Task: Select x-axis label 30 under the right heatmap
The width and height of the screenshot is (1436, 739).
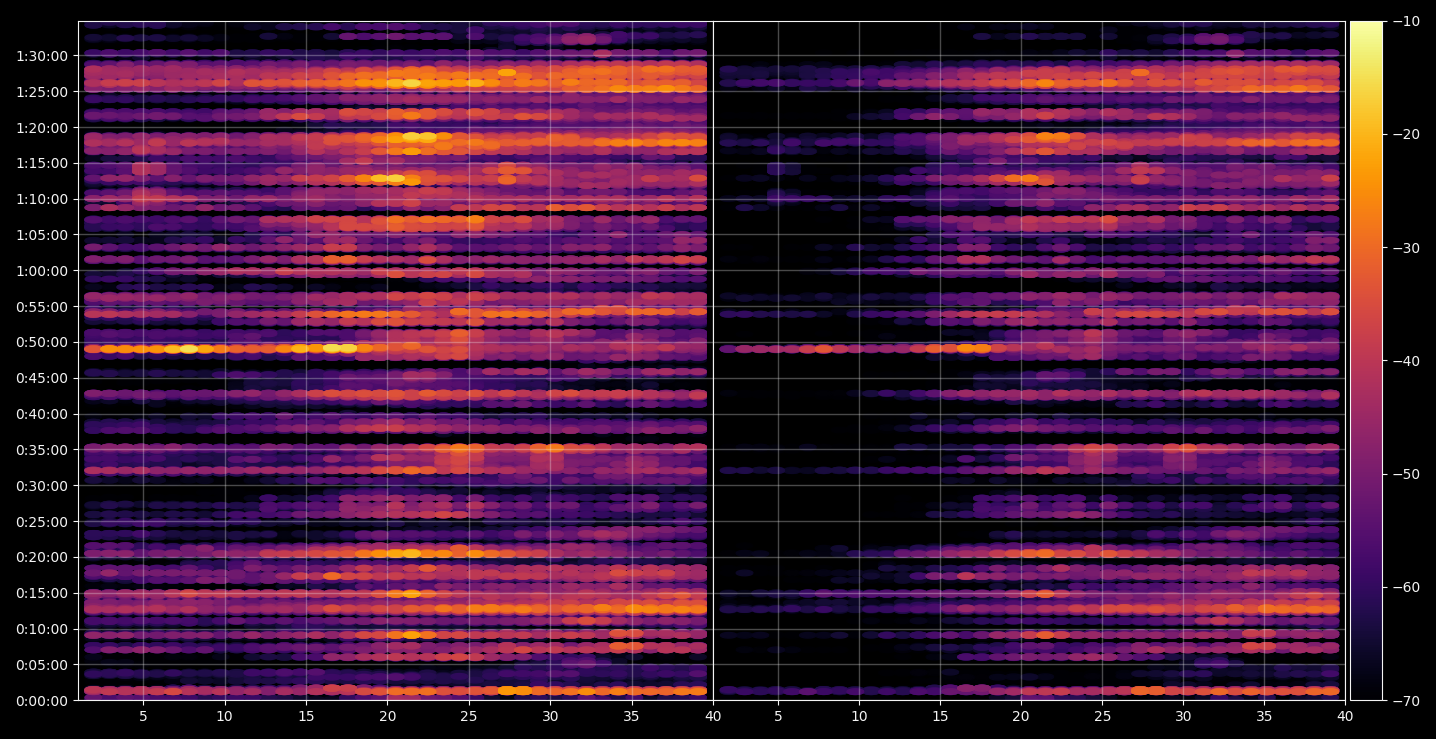Action: 1183,716
